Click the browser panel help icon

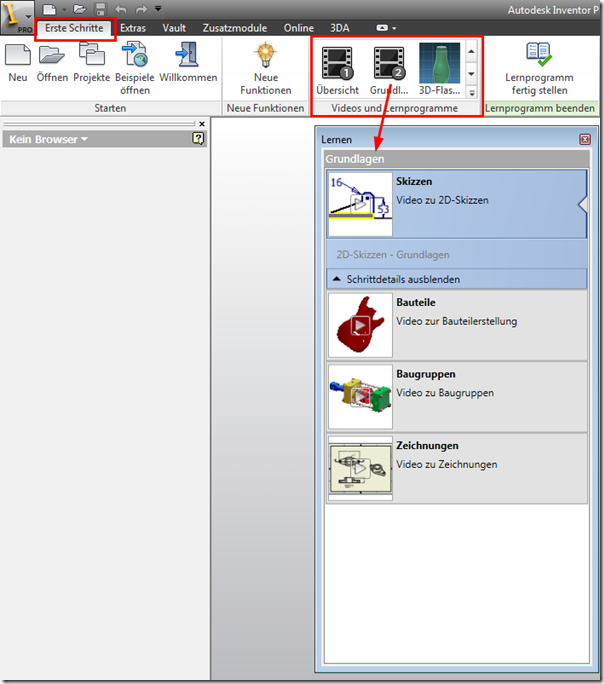pos(198,139)
